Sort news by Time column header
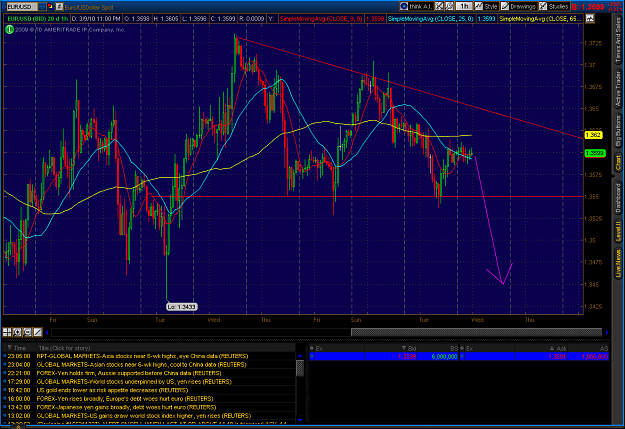Screen dimensions: 625x429 [x=19, y=348]
